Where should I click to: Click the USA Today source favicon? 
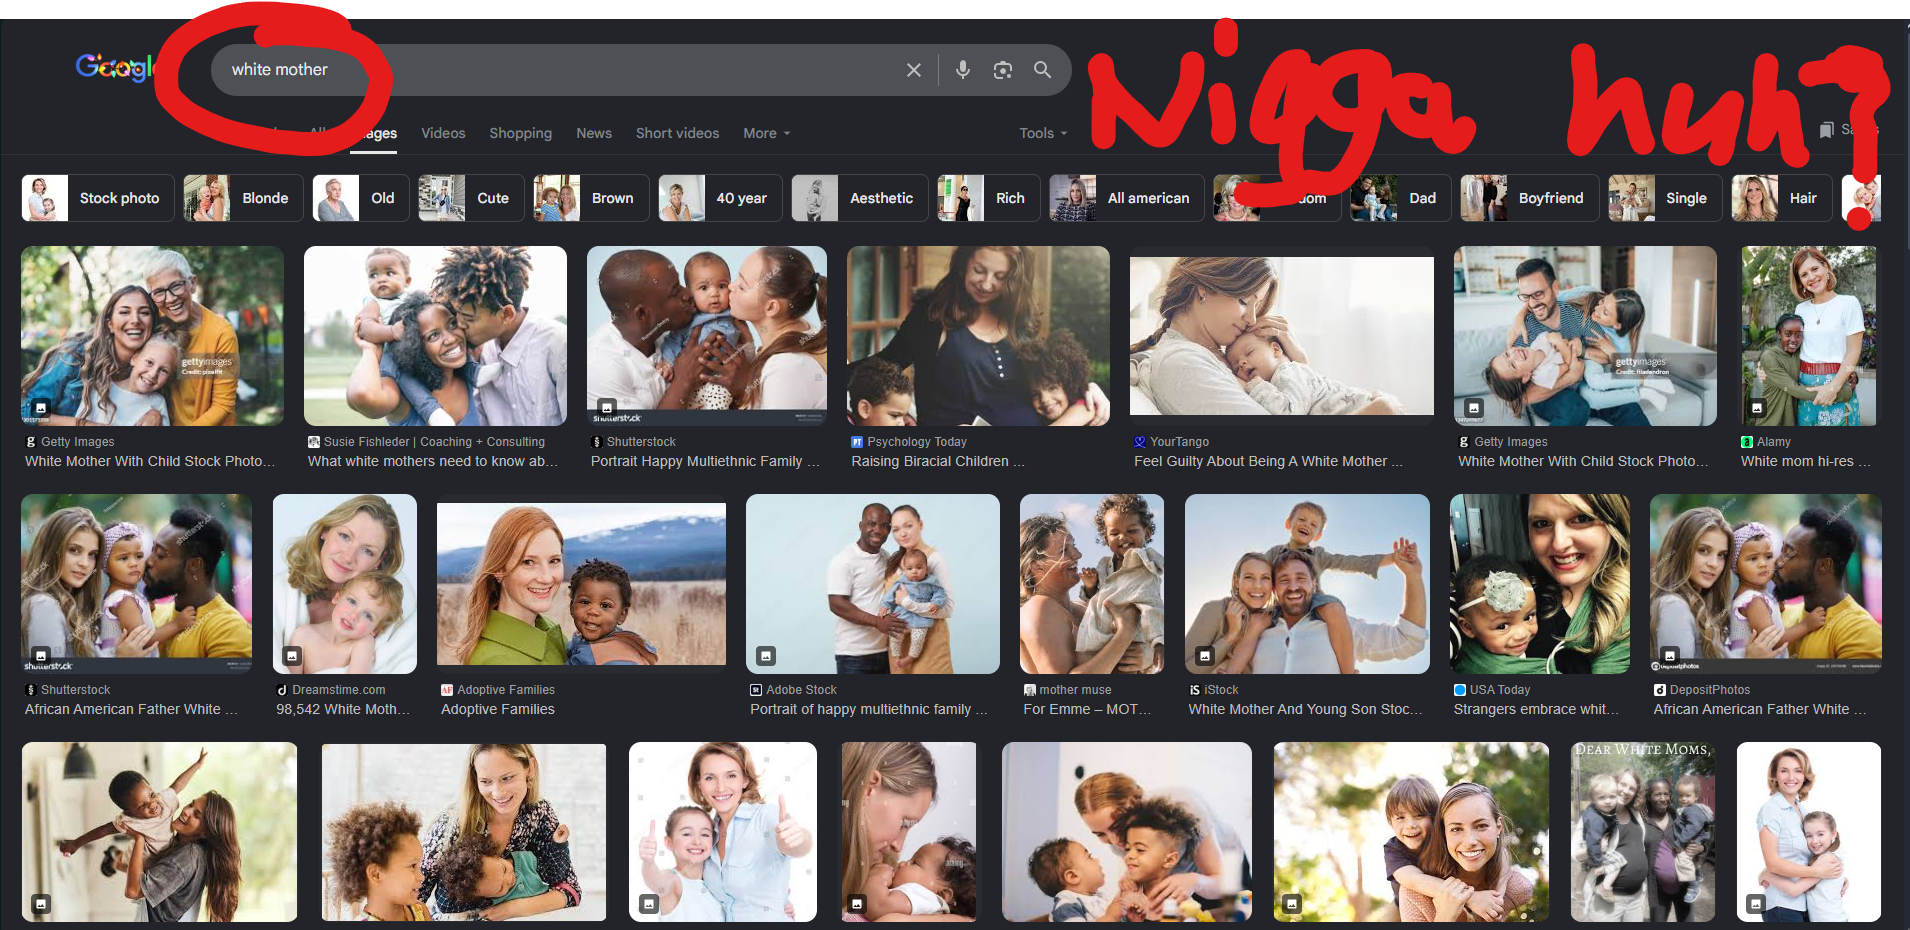(x=1460, y=690)
